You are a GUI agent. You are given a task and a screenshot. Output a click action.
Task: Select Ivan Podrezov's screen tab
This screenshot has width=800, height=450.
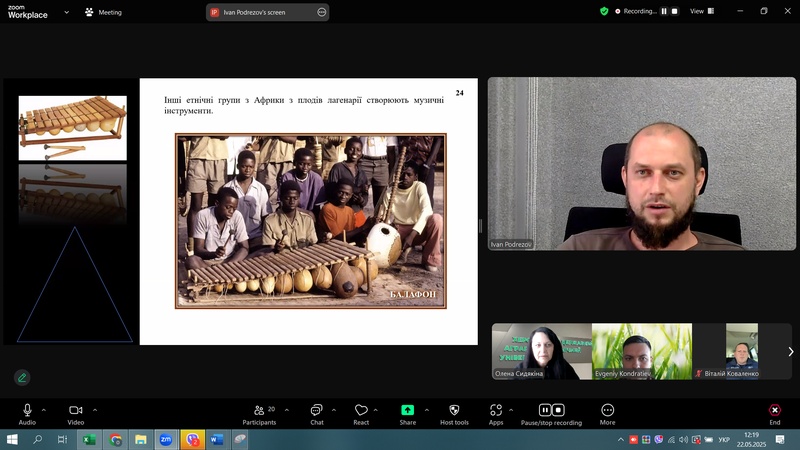click(x=267, y=12)
